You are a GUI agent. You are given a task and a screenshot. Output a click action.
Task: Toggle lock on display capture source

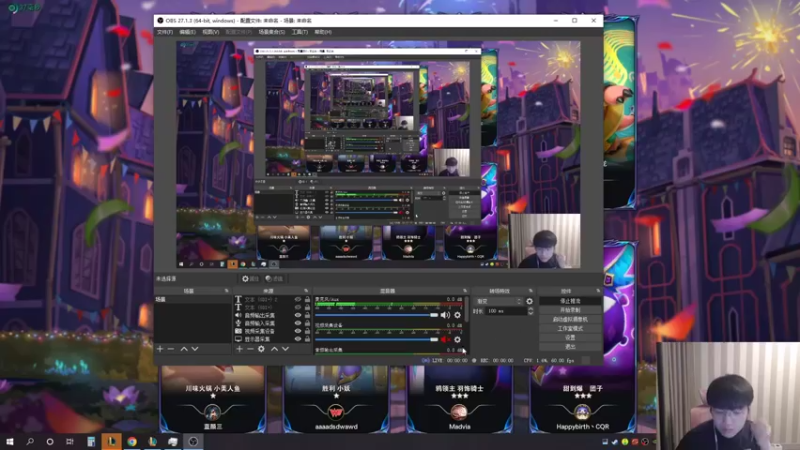pyautogui.click(x=307, y=339)
